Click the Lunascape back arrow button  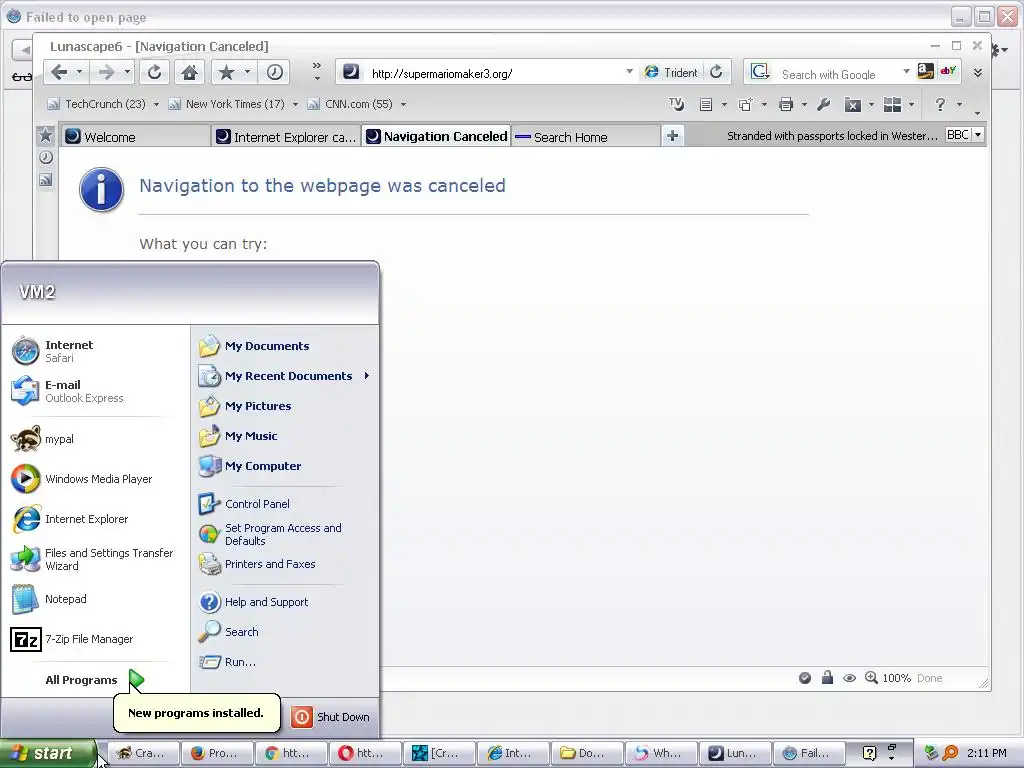pyautogui.click(x=59, y=72)
